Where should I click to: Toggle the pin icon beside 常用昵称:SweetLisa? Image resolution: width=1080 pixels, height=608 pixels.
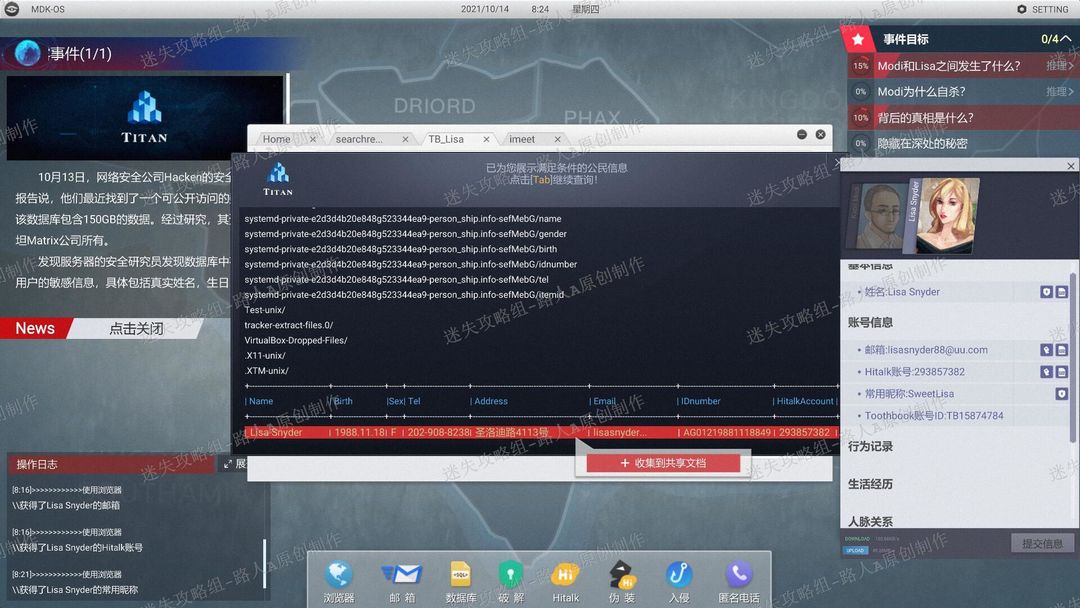(1061, 394)
